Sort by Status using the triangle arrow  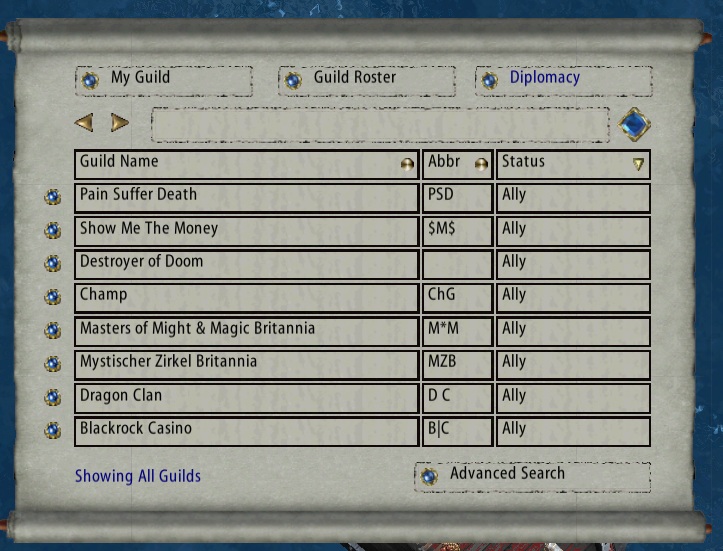(638, 164)
